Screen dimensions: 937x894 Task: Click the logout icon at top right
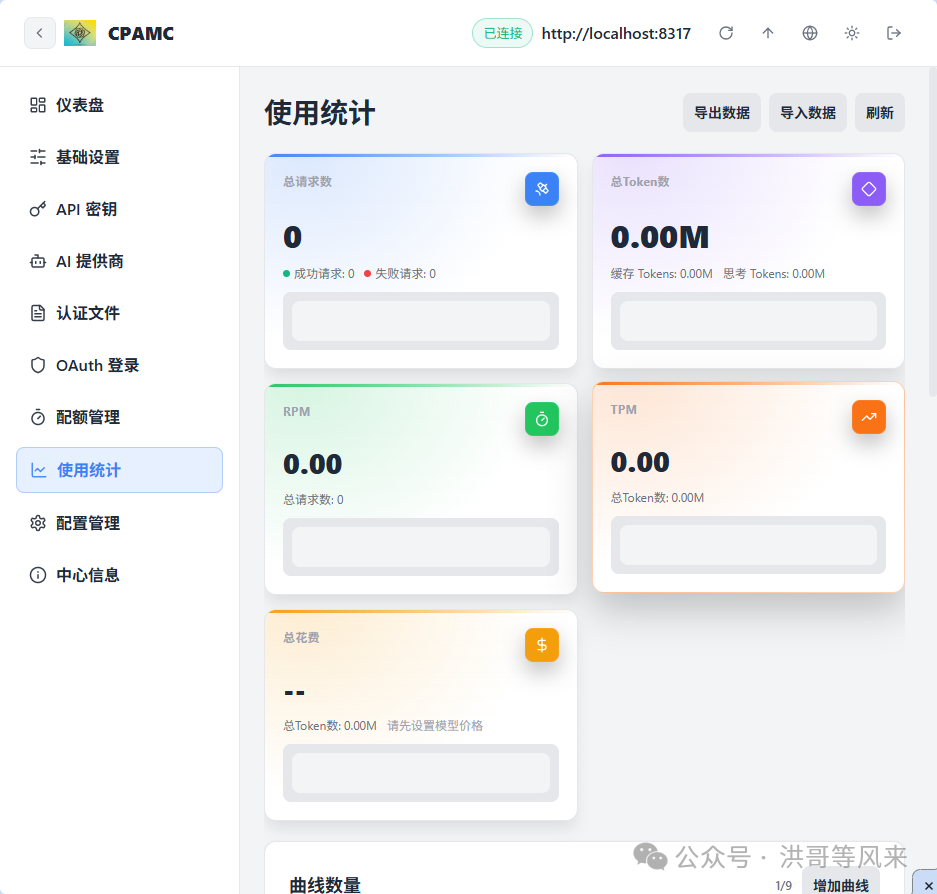(893, 33)
